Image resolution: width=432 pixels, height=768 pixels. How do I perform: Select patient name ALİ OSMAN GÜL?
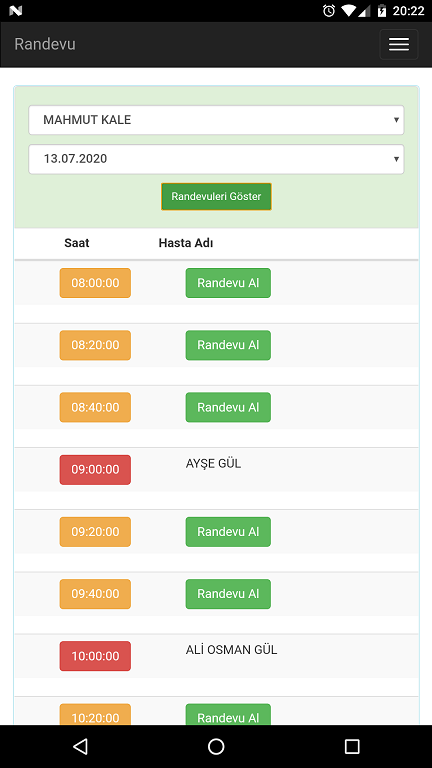231,650
